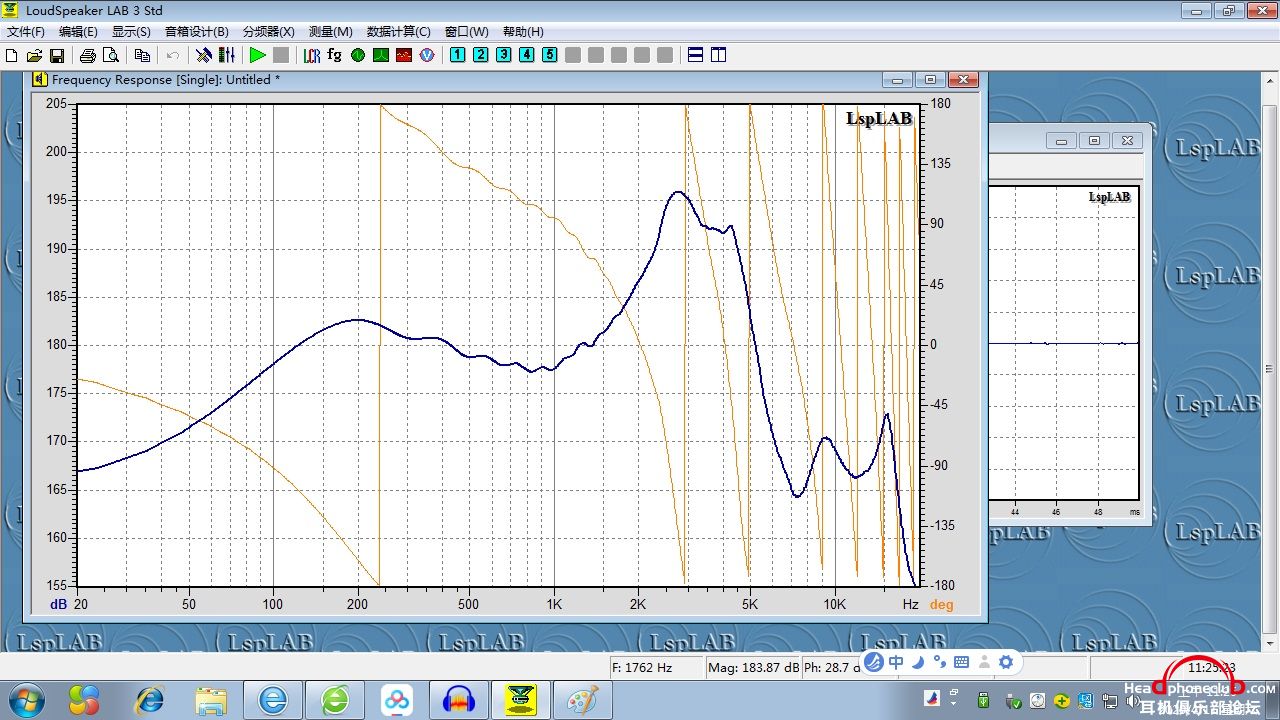Image resolution: width=1280 pixels, height=720 pixels.
Task: Minimize the Frequency Response child window
Action: (x=897, y=80)
